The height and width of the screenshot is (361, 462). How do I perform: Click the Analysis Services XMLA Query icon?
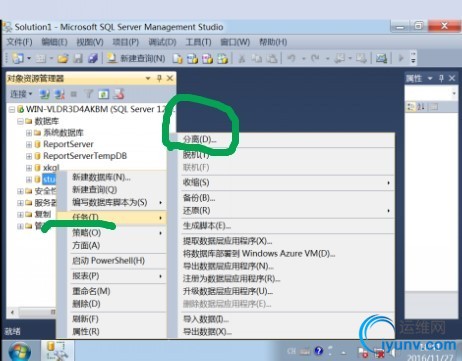[x=222, y=59]
